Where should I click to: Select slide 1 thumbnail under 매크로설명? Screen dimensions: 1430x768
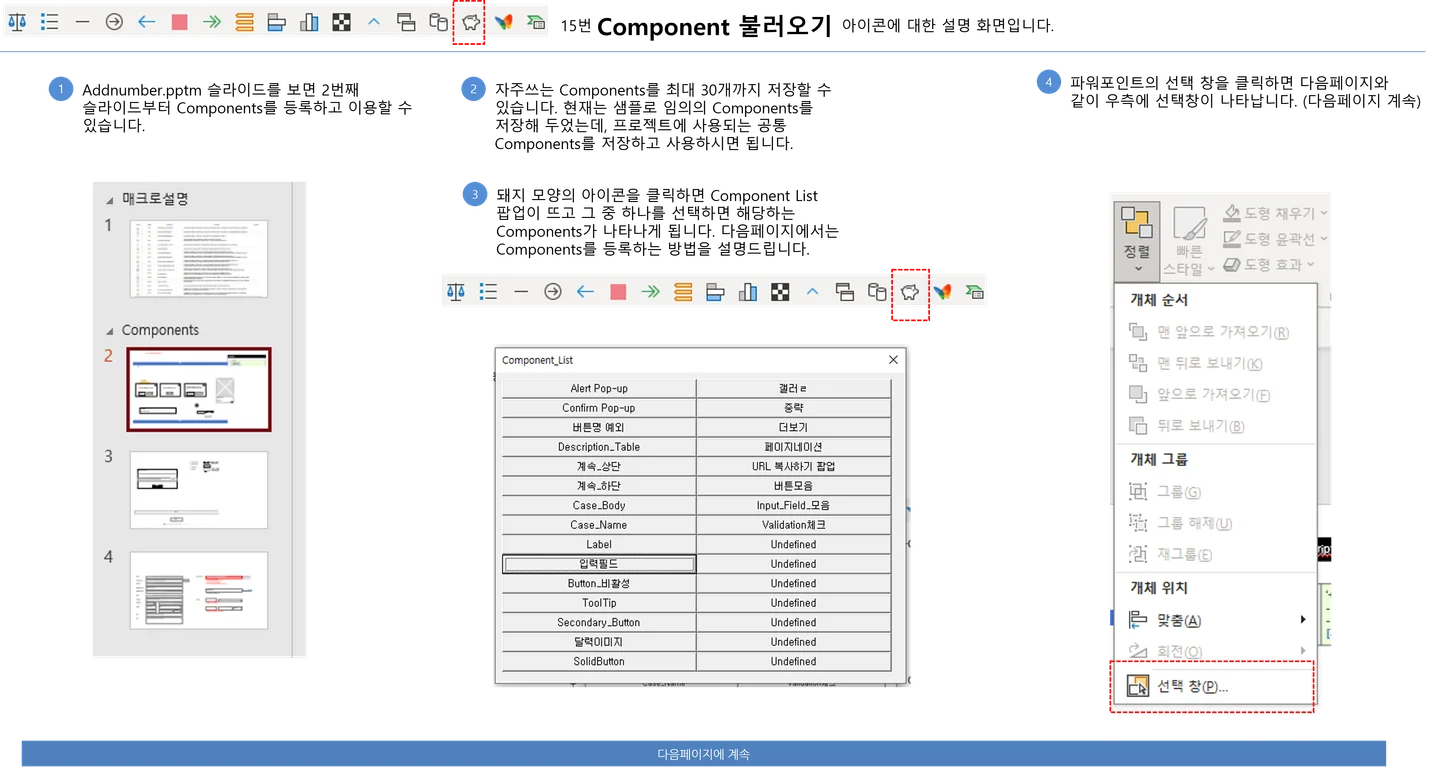pos(199,259)
